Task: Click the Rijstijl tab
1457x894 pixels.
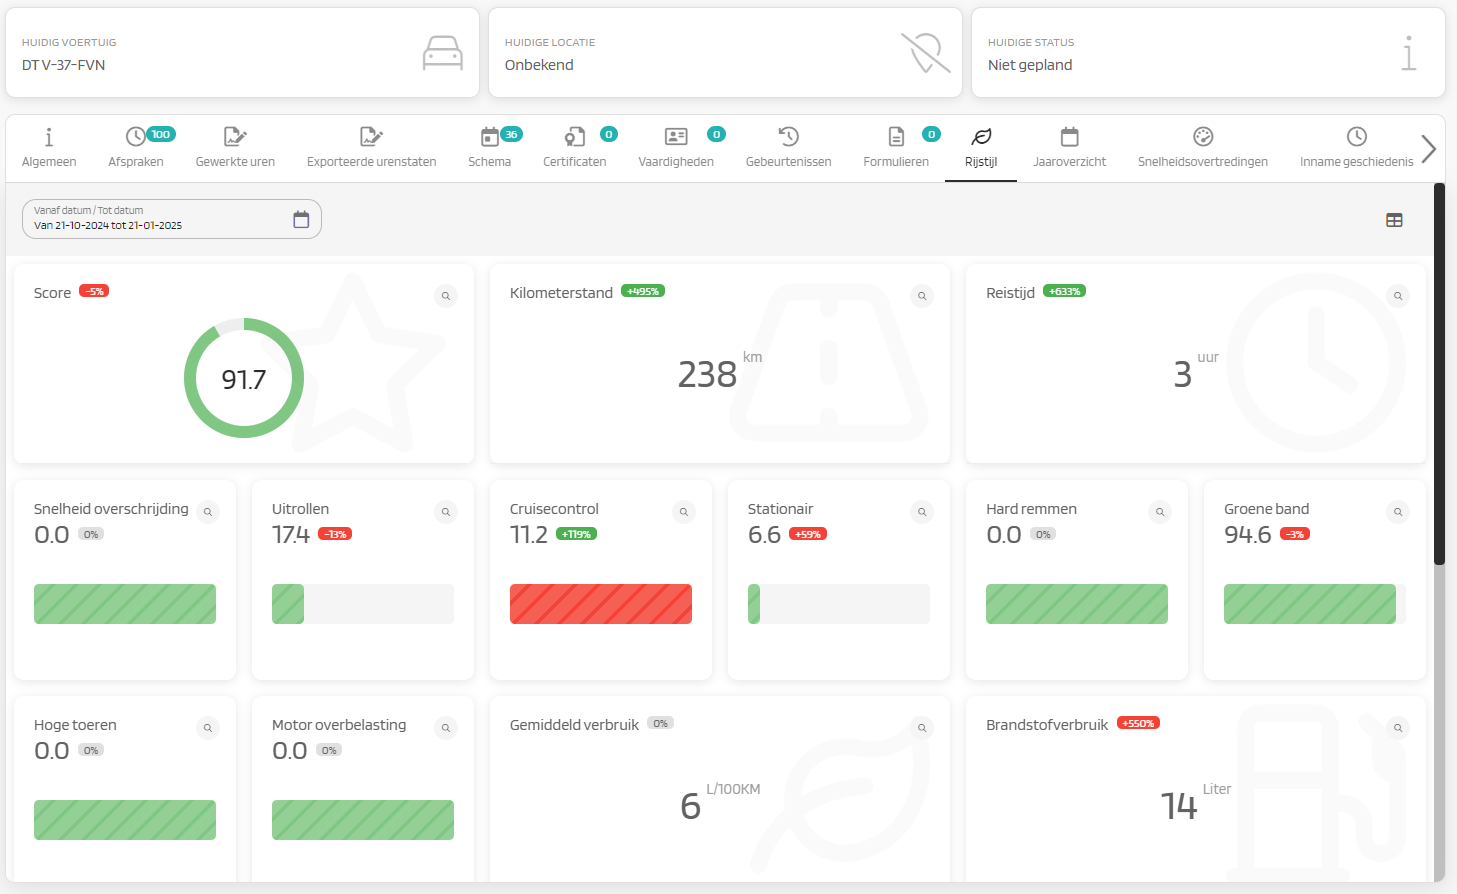Action: (981, 148)
